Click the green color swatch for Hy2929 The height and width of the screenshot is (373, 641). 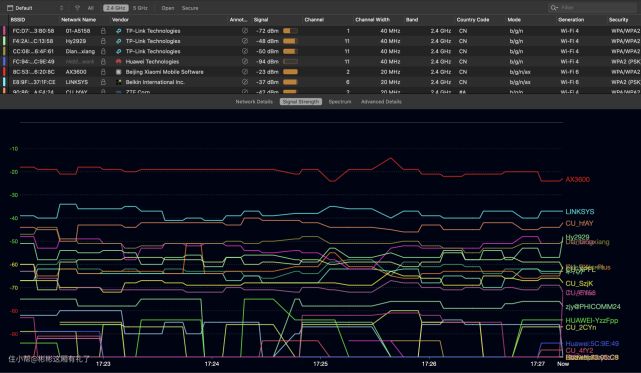click(x=4, y=41)
